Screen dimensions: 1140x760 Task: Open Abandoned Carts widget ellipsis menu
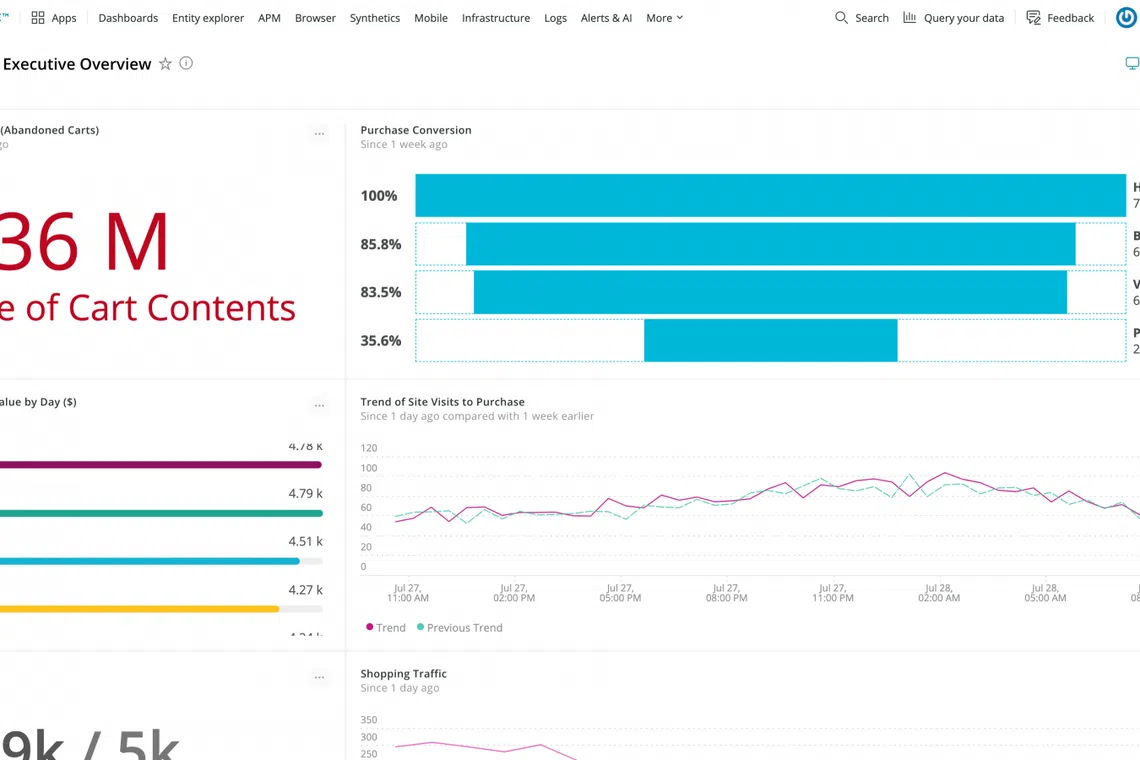coord(319,134)
